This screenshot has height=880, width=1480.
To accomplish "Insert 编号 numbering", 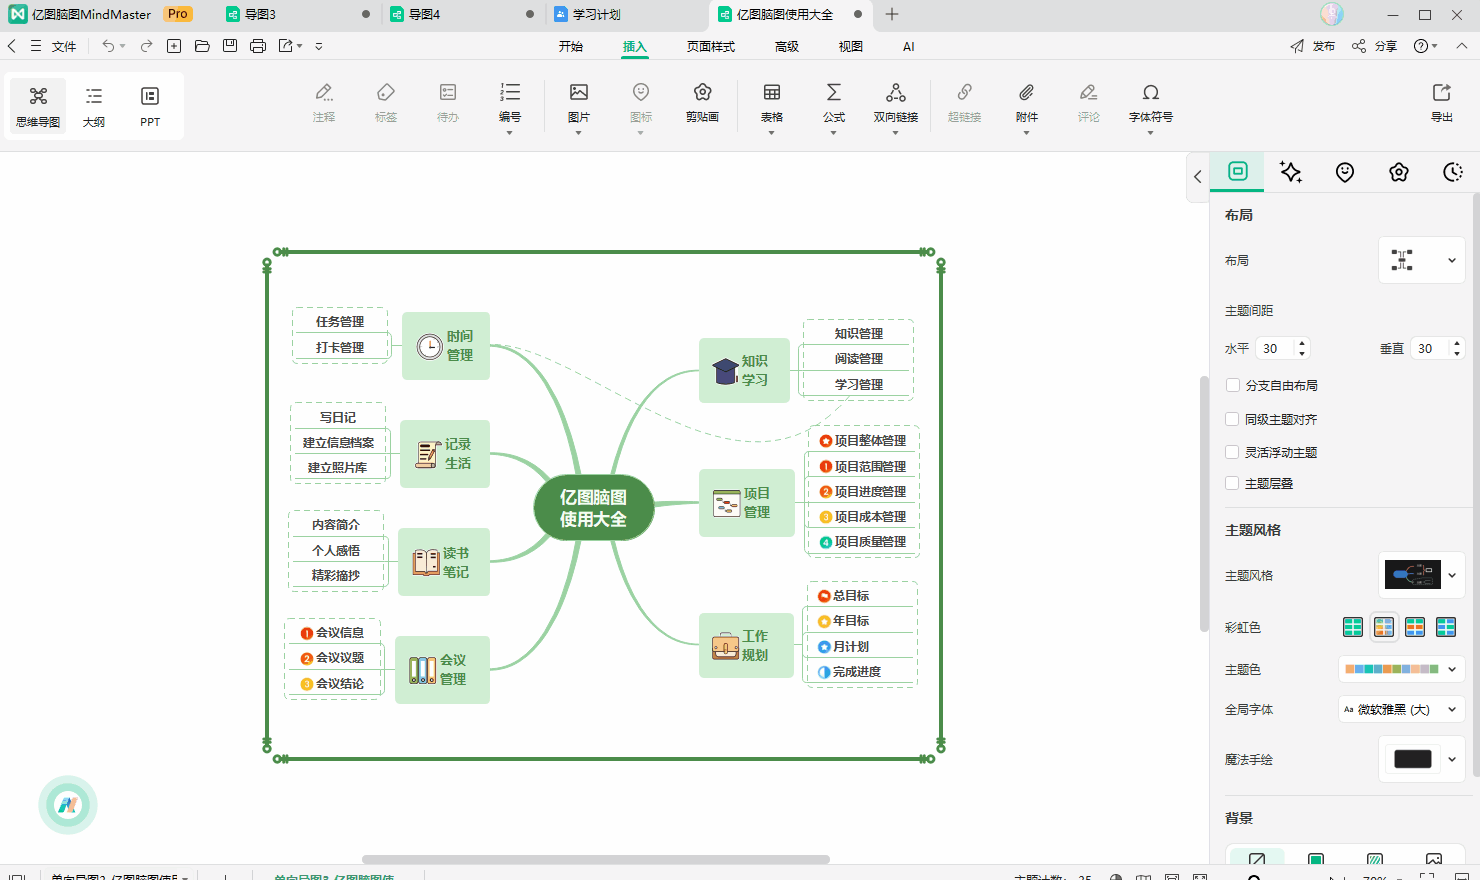I will (510, 106).
